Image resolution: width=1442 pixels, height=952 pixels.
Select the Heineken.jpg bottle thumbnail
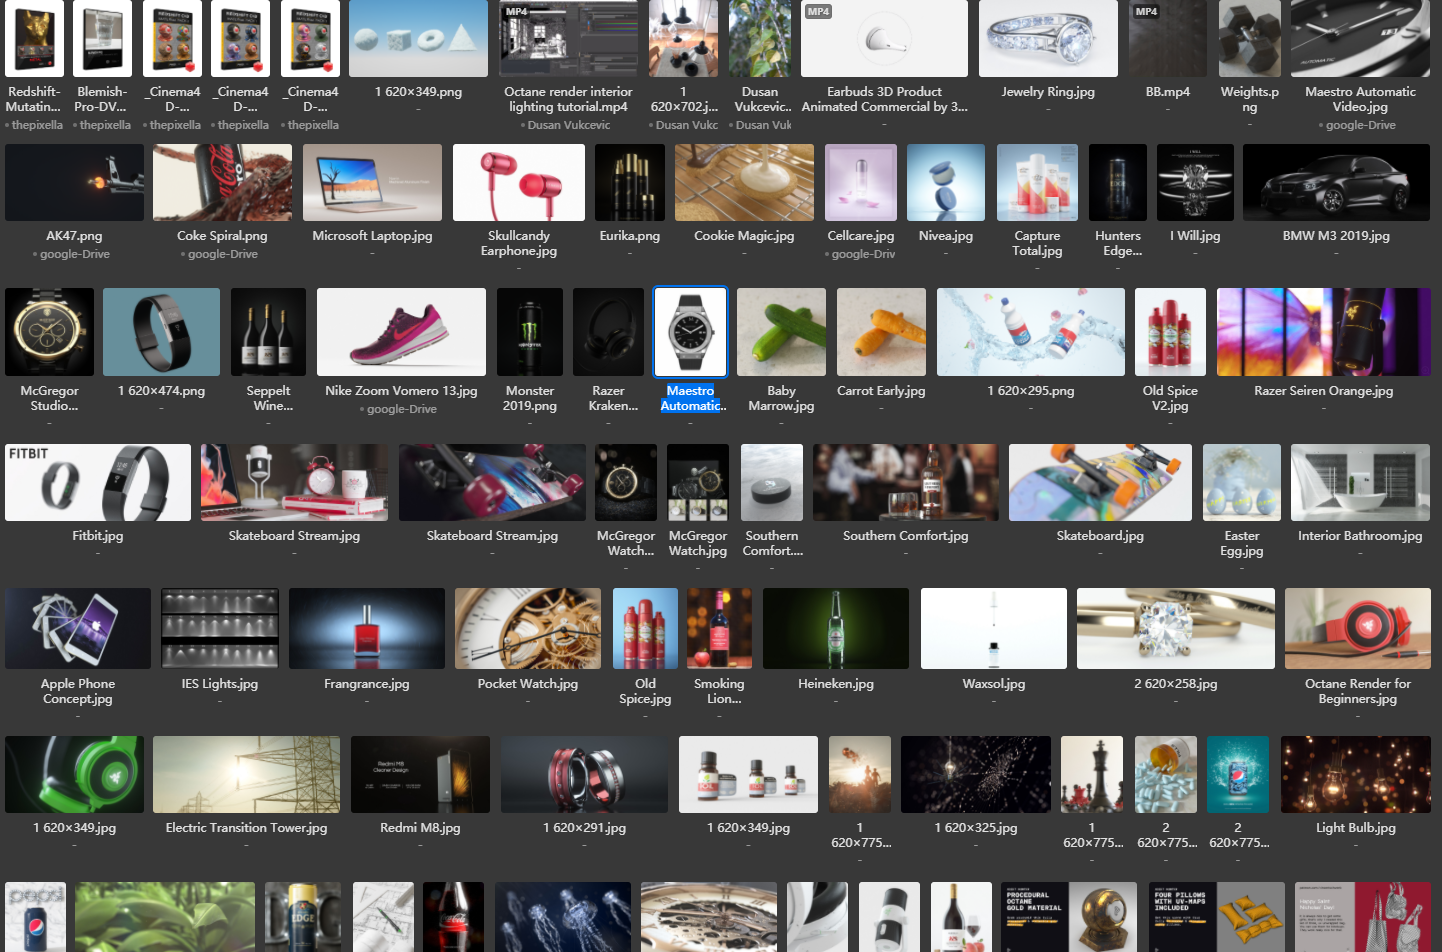point(835,628)
